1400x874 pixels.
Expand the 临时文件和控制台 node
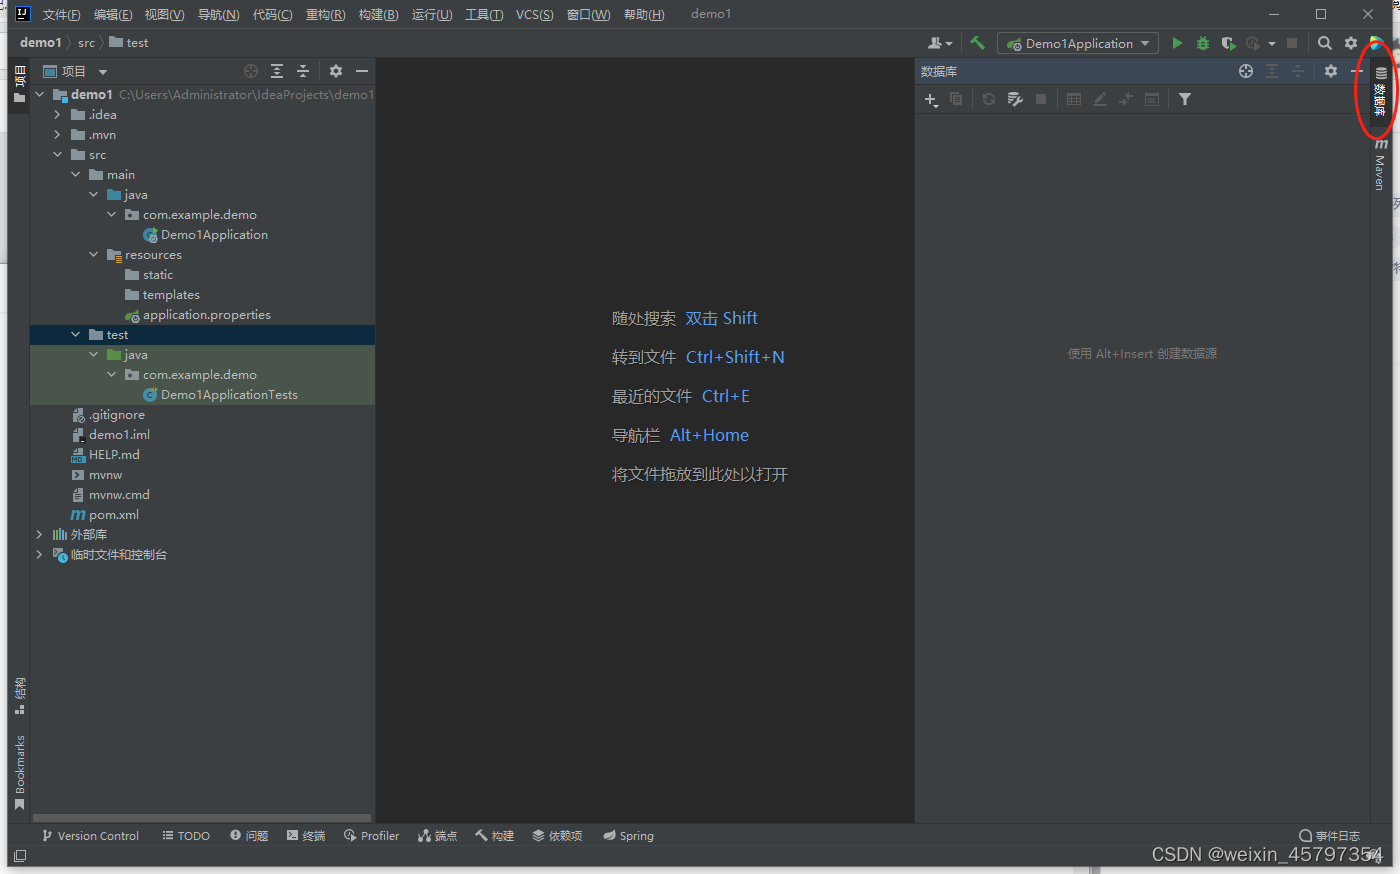[x=39, y=554]
